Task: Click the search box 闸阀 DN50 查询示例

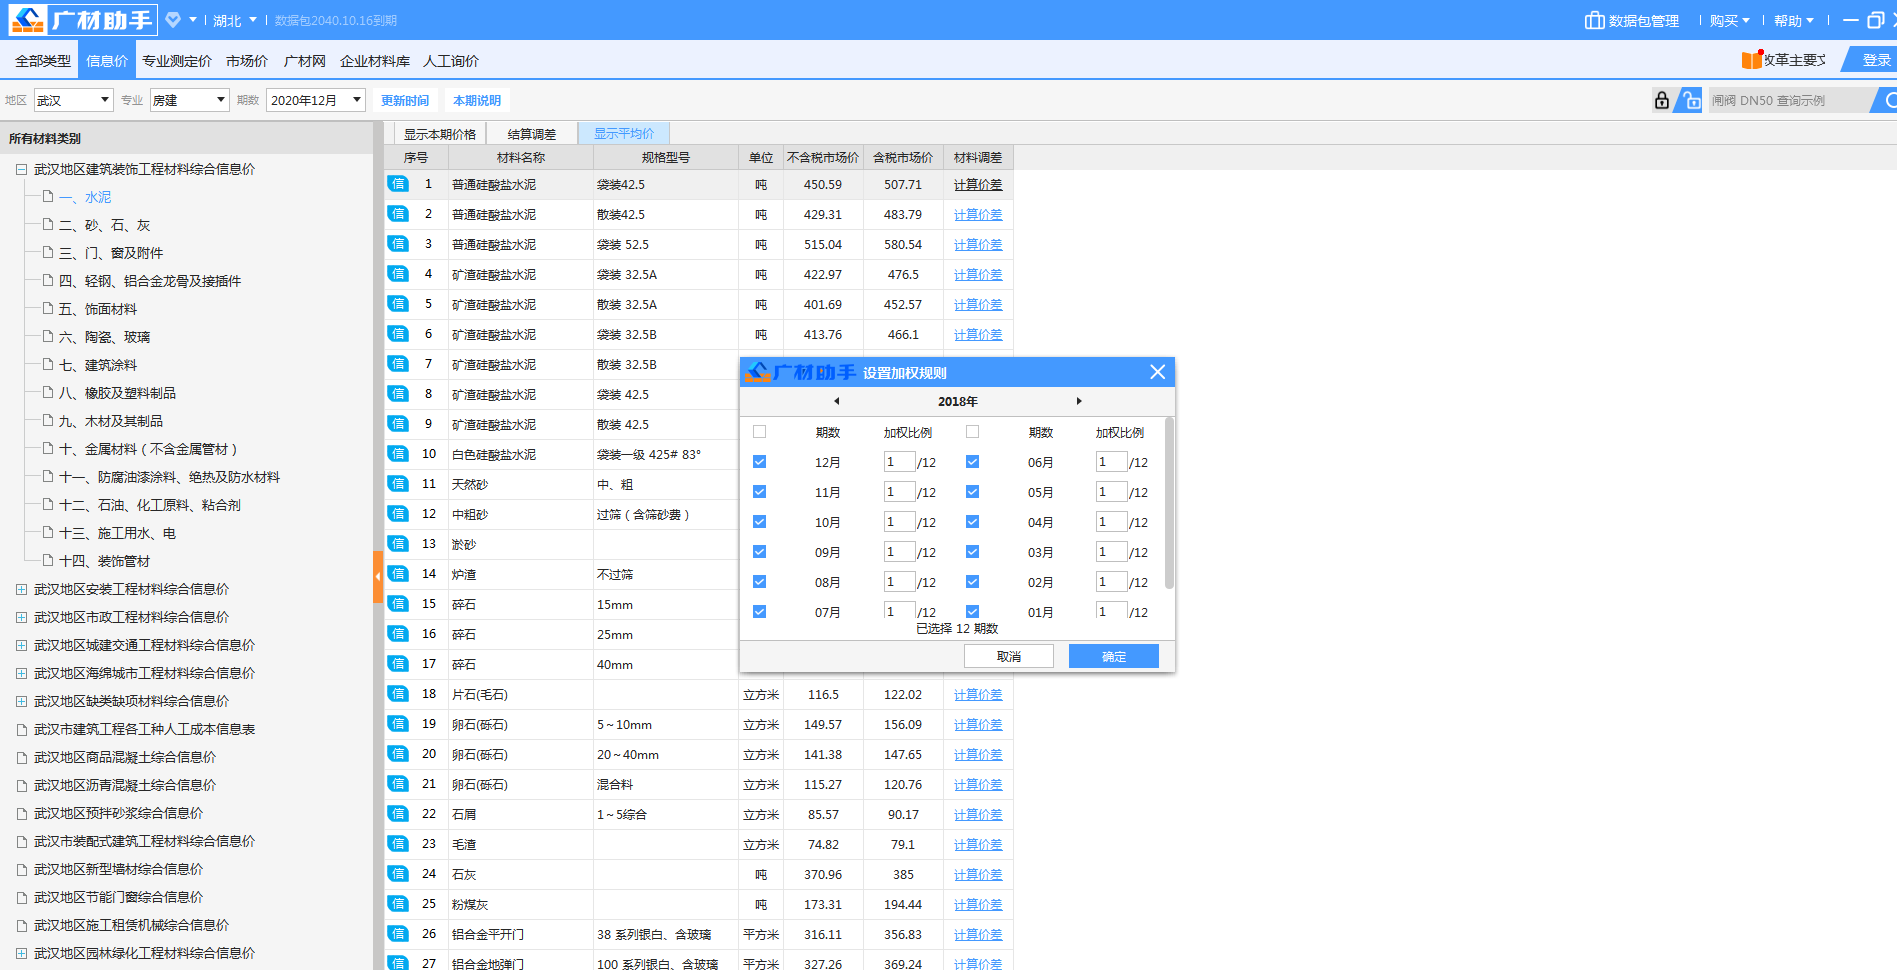Action: tap(1790, 100)
